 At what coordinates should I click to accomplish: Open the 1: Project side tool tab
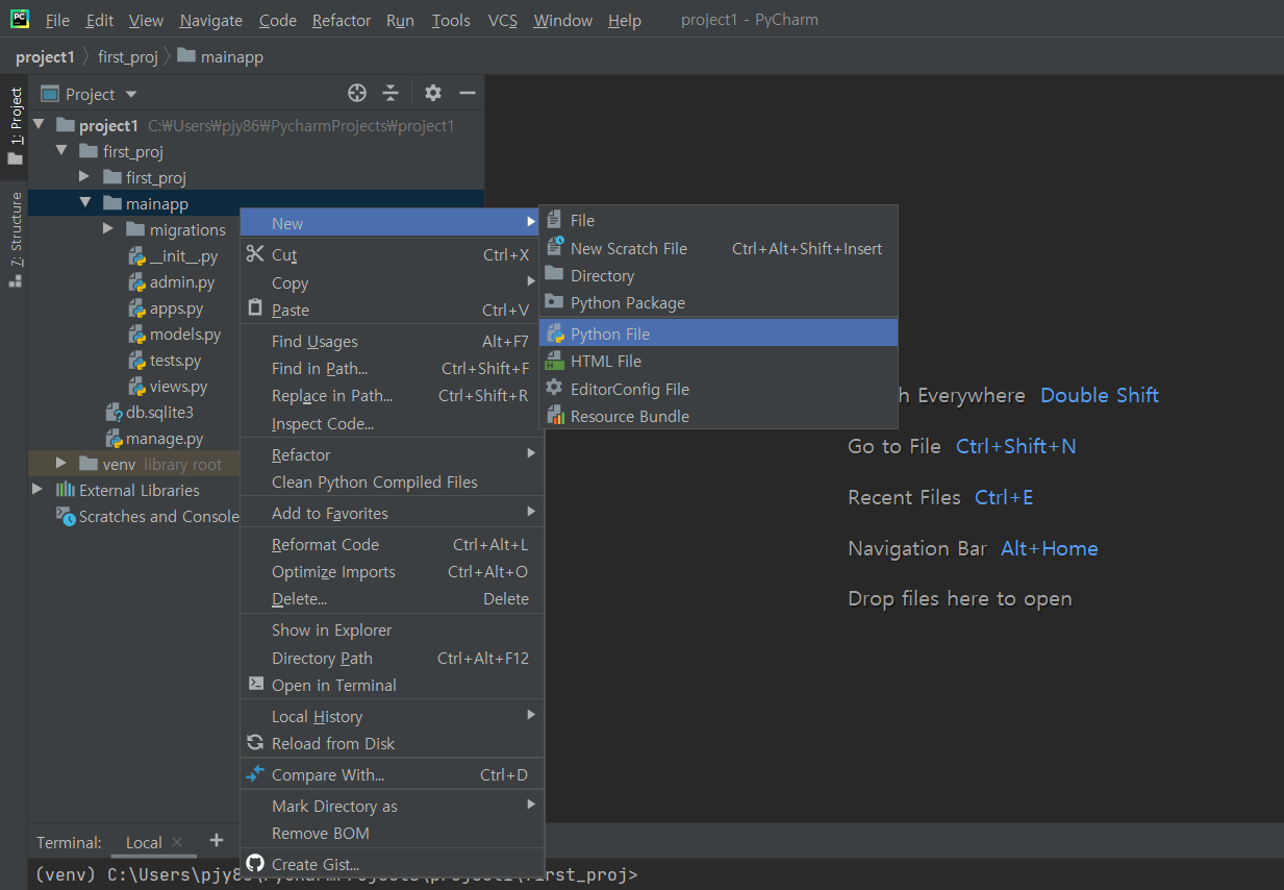point(15,126)
